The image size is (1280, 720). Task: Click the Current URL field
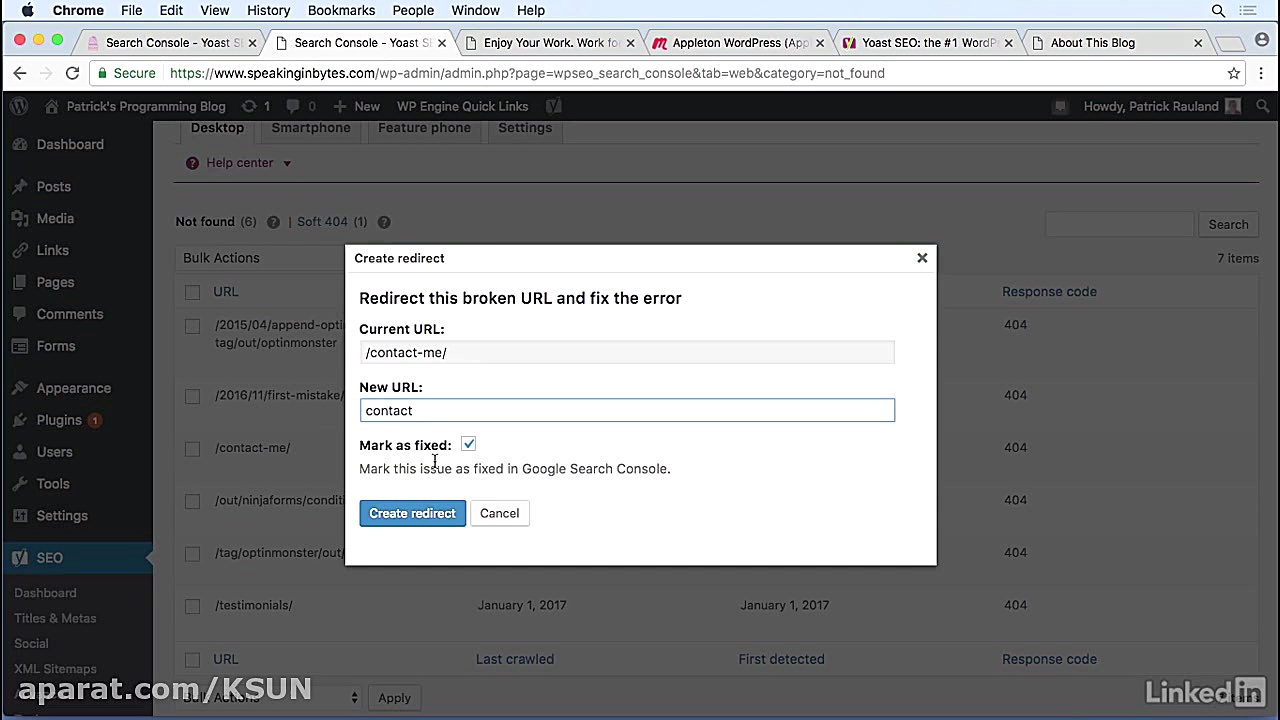(627, 352)
